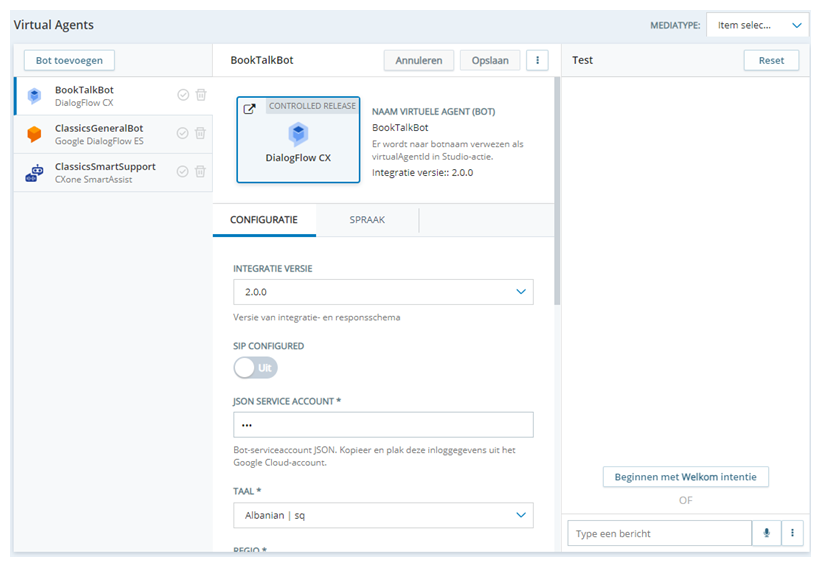This screenshot has height=582, width=817.
Task: Delete ClassicsSmartSupport using the trash icon
Action: [200, 172]
